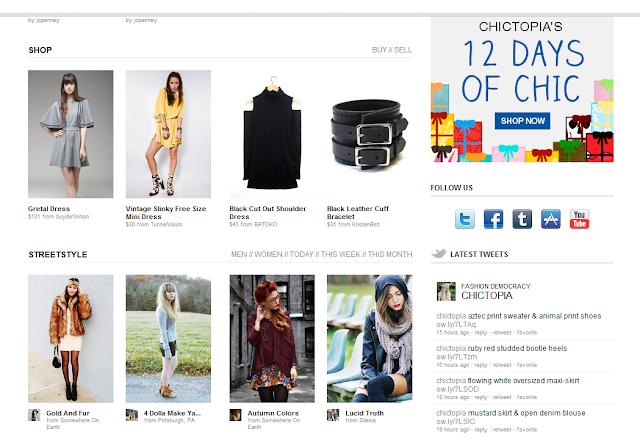Show This Week streetstyle looks

tap(340, 254)
